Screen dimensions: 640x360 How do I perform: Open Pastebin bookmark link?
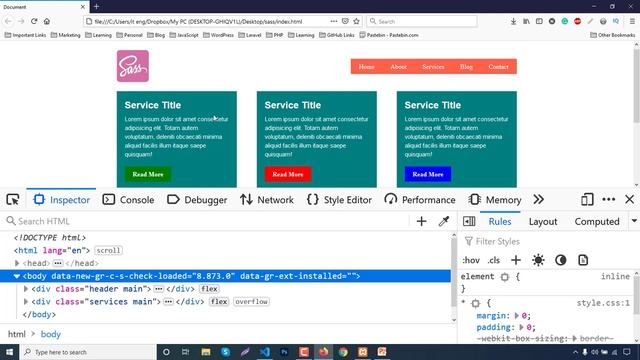389,35
